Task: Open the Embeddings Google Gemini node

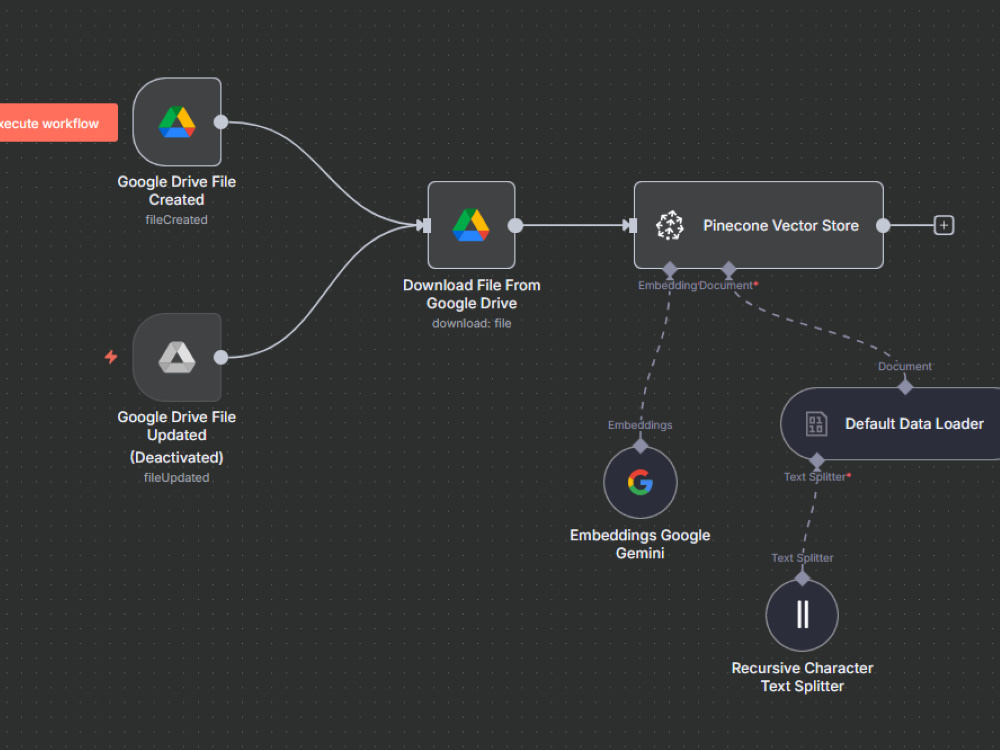Action: click(640, 482)
